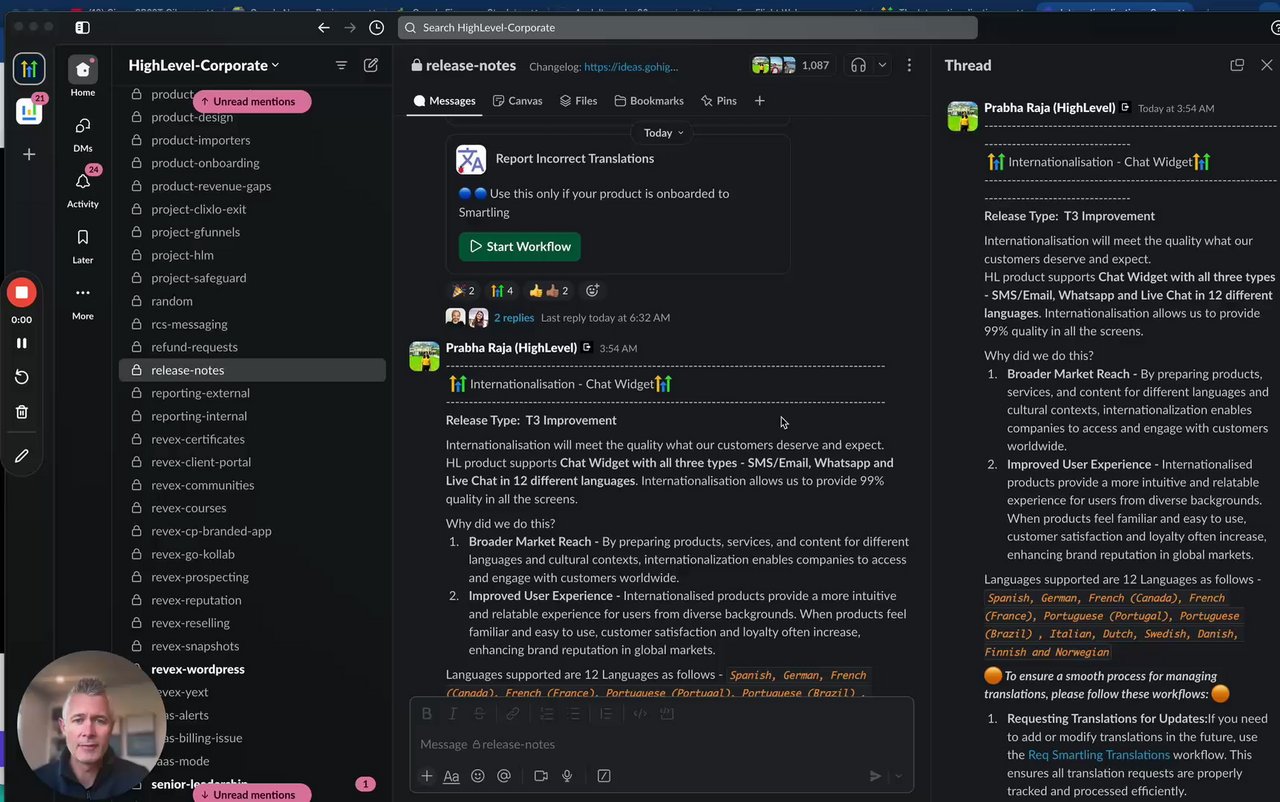Jump to the top Unread mentions
Screen dimensions: 1280x802
[252, 101]
